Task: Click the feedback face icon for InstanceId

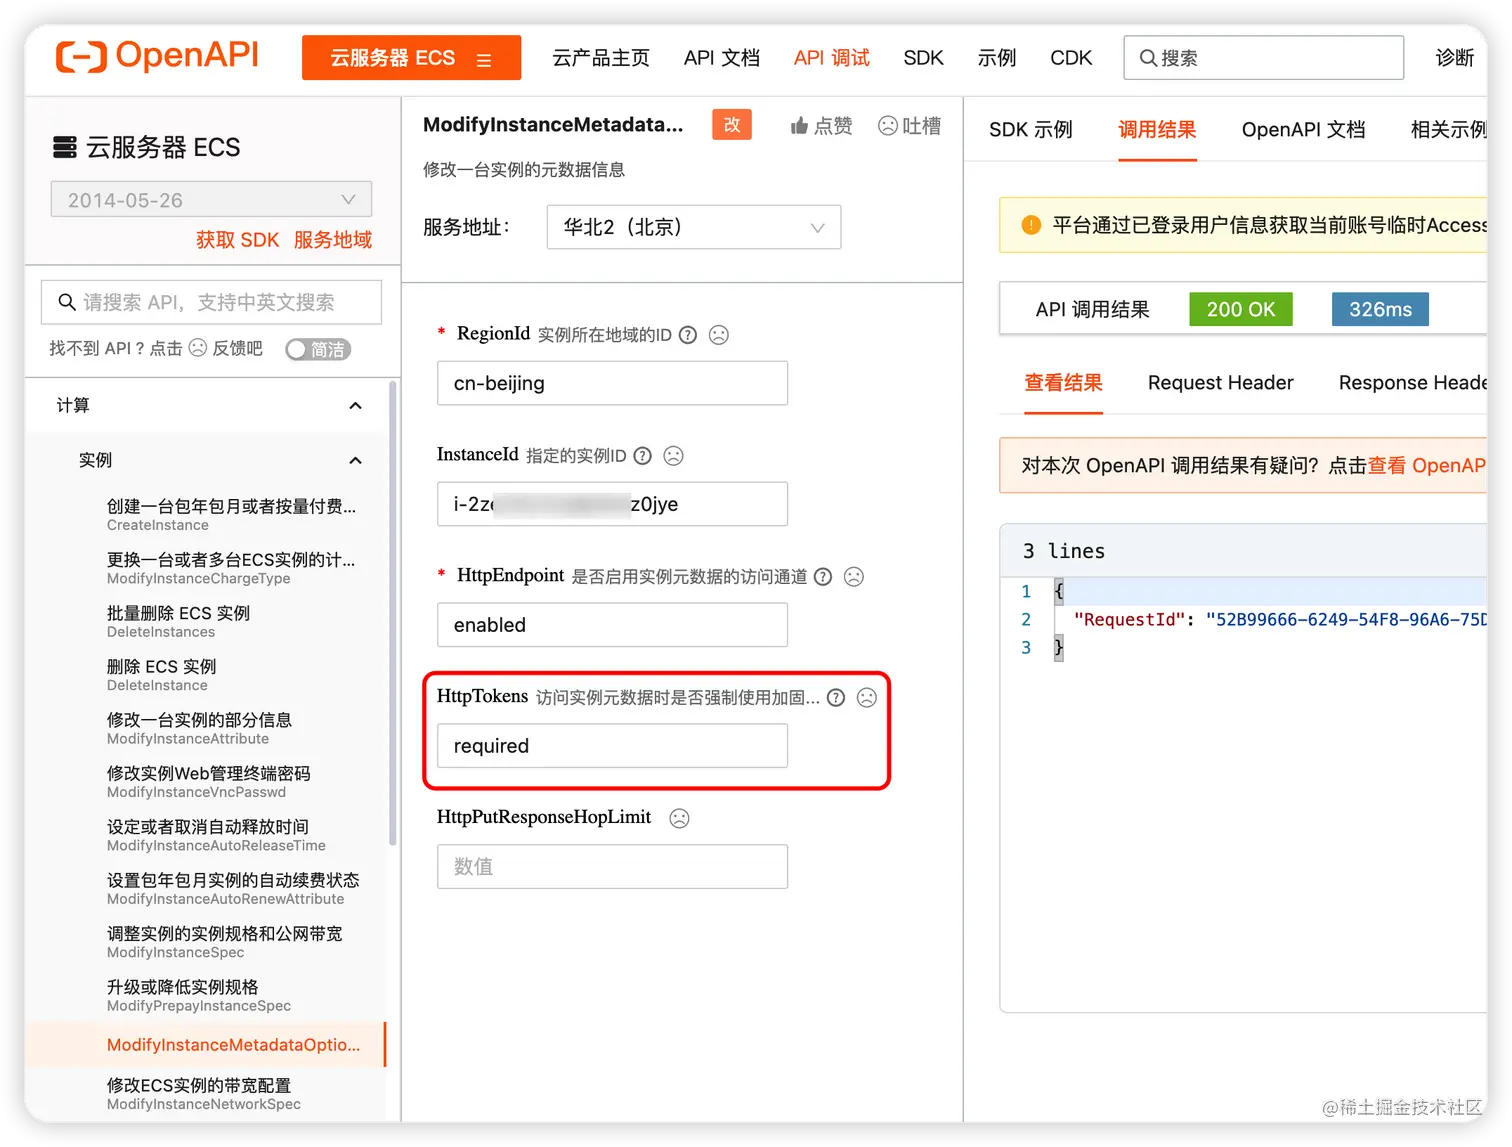Action: tap(674, 456)
